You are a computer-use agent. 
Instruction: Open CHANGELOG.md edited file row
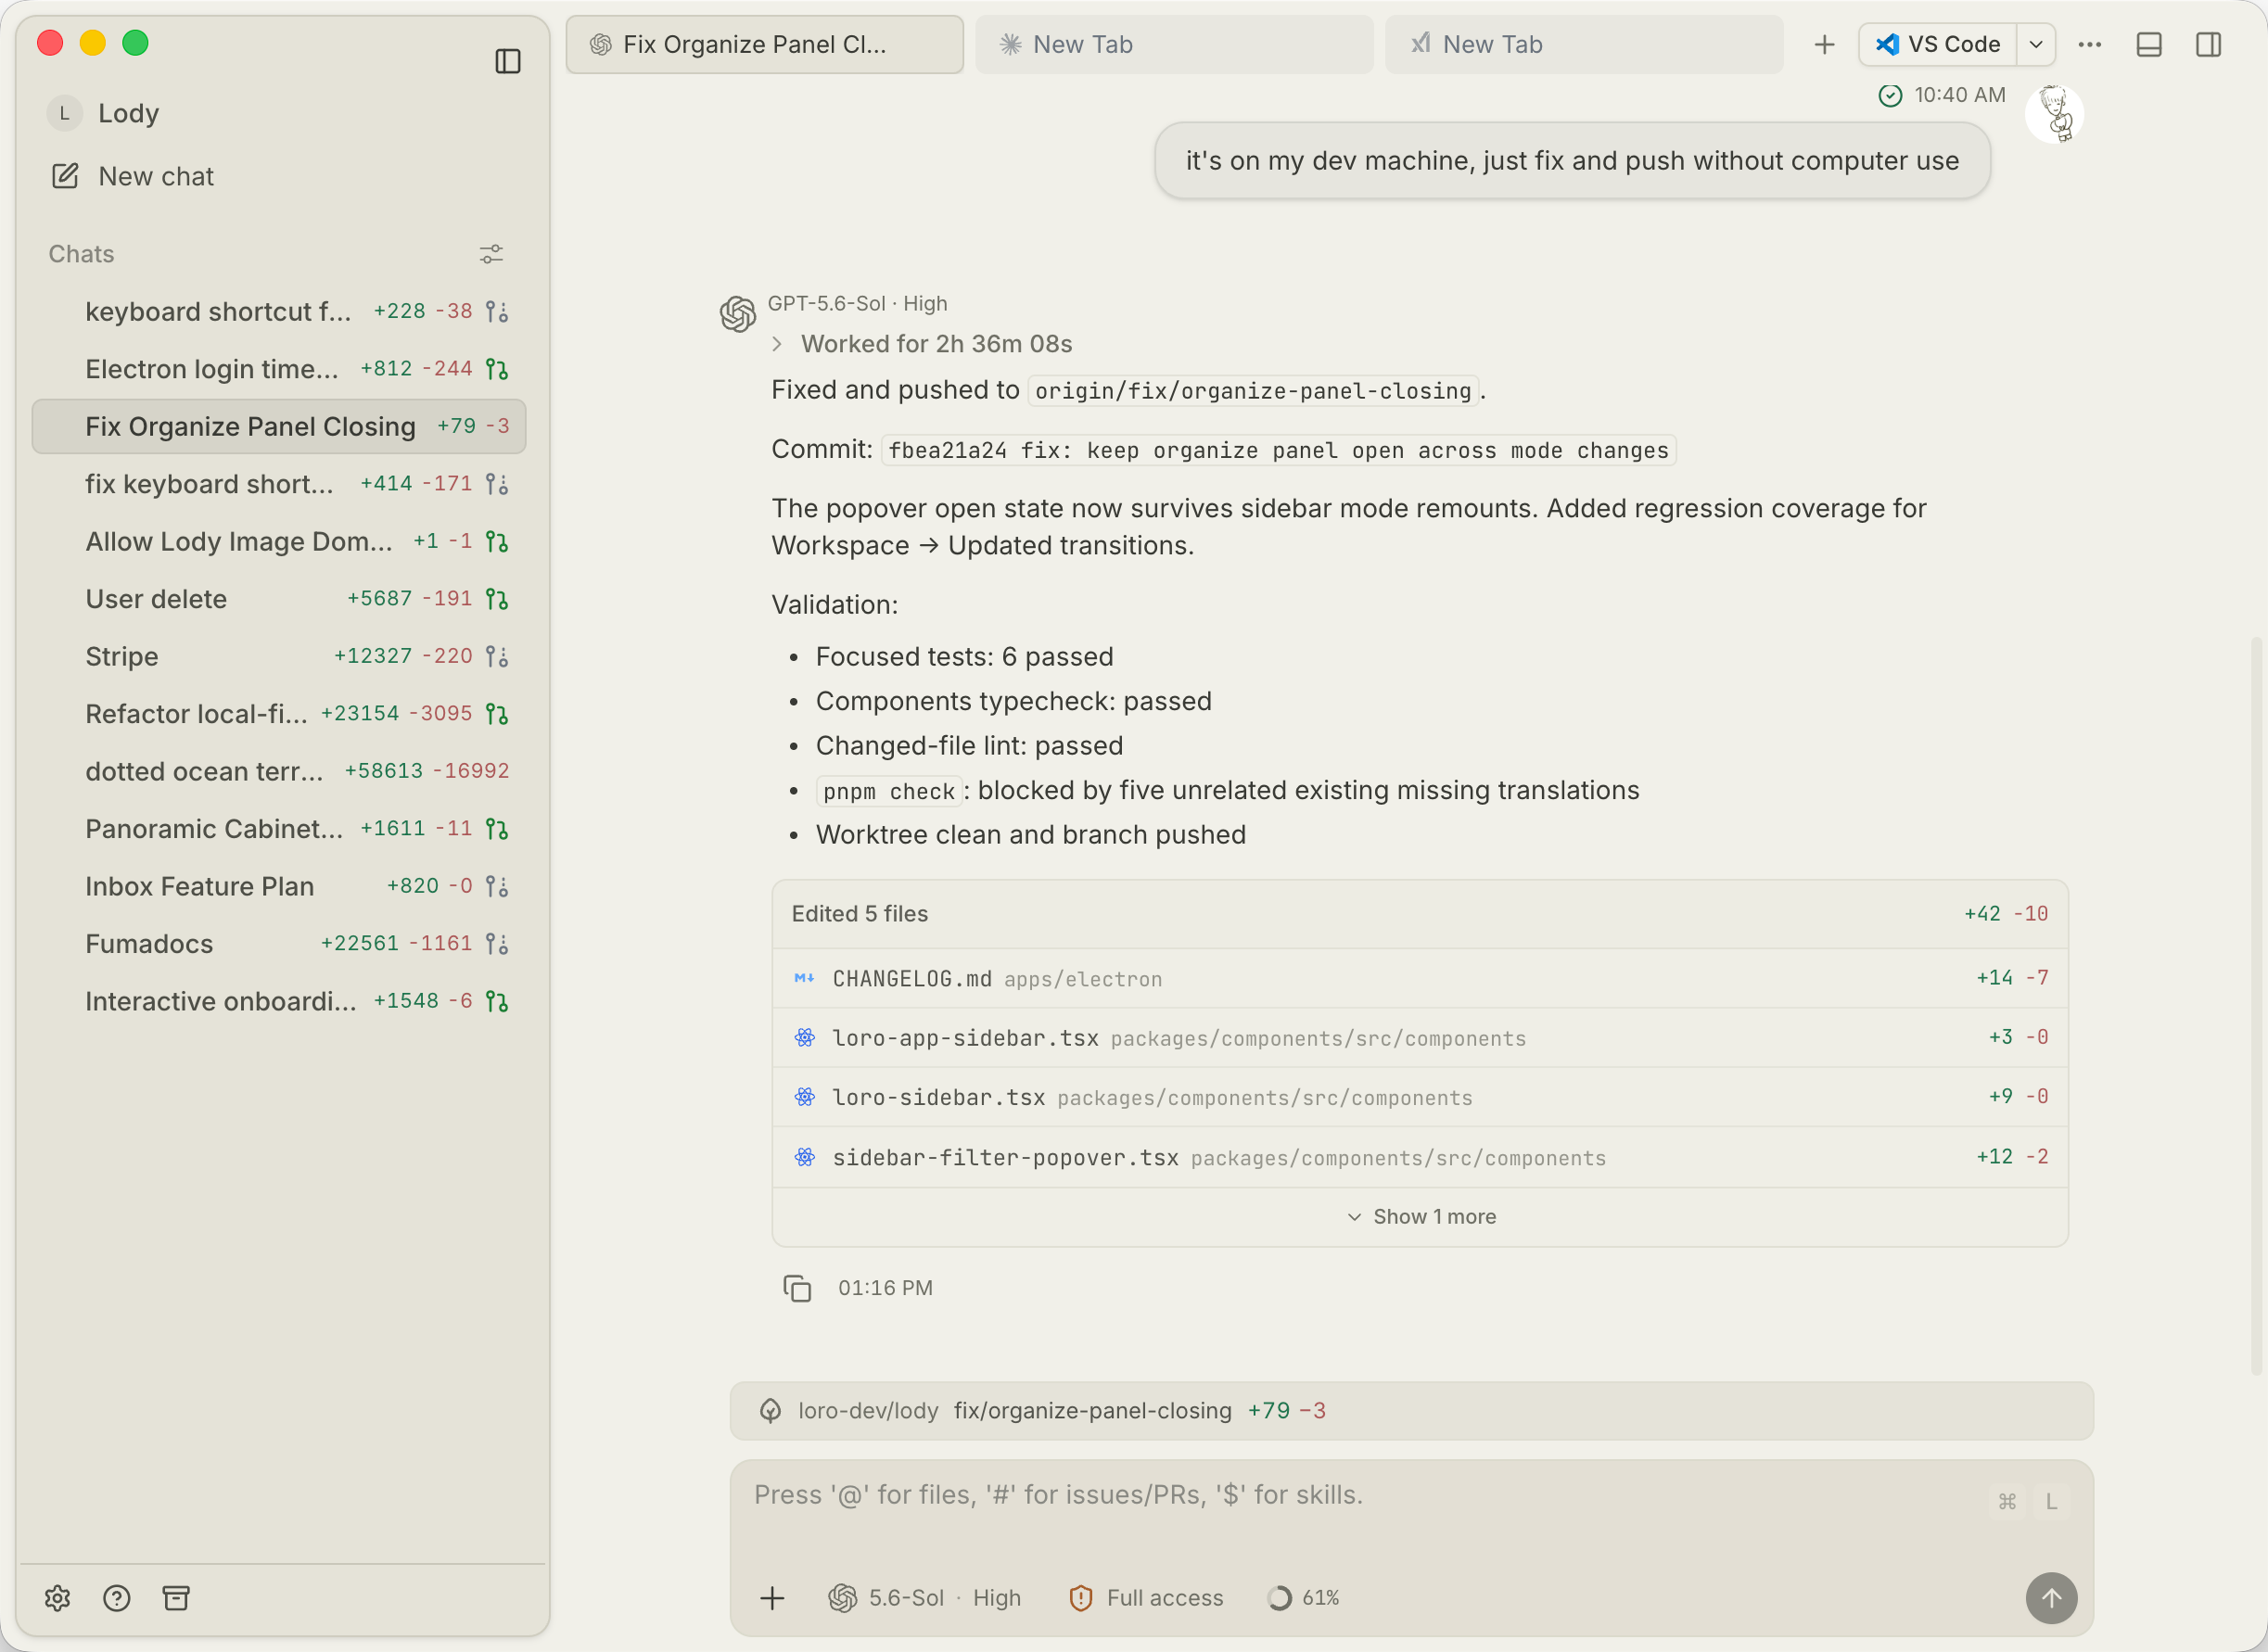(1420, 979)
